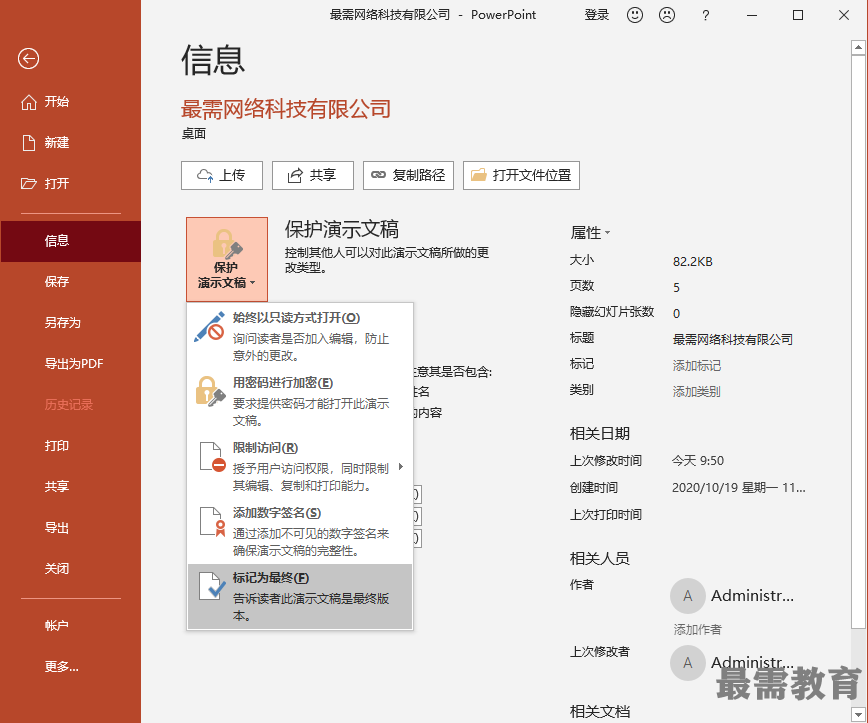868x723 pixels.
Task: Click the padlock encrypt-with-password icon
Action: [210, 391]
